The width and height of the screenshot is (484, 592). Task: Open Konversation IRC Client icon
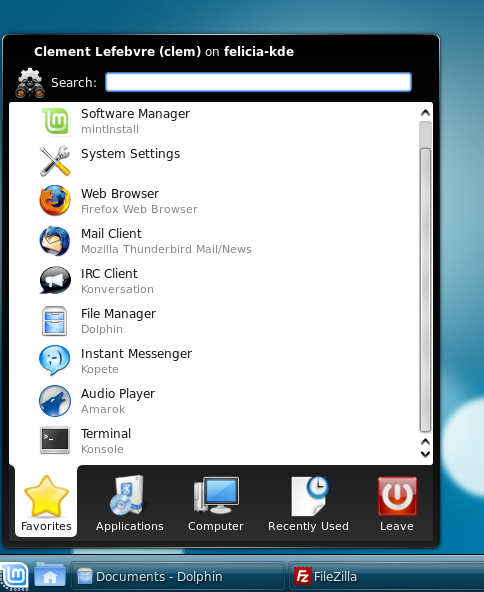[55, 280]
